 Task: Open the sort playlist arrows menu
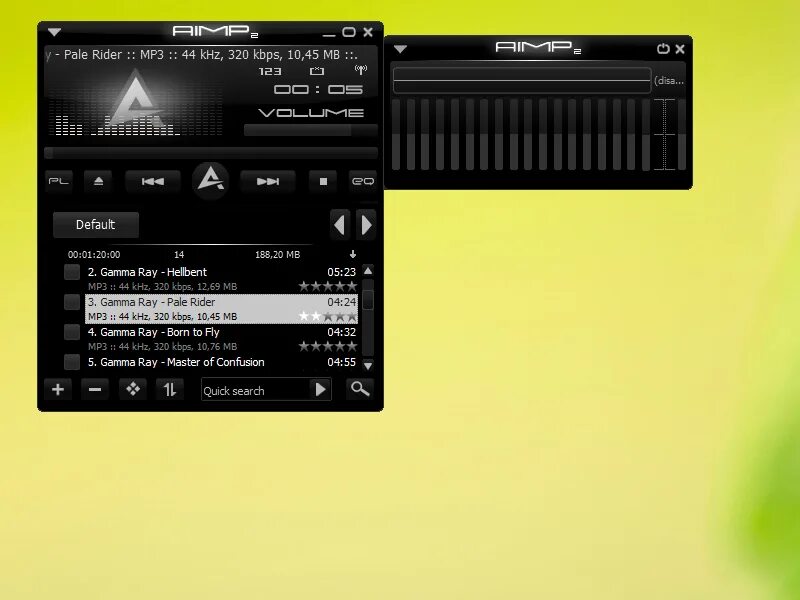coord(170,390)
